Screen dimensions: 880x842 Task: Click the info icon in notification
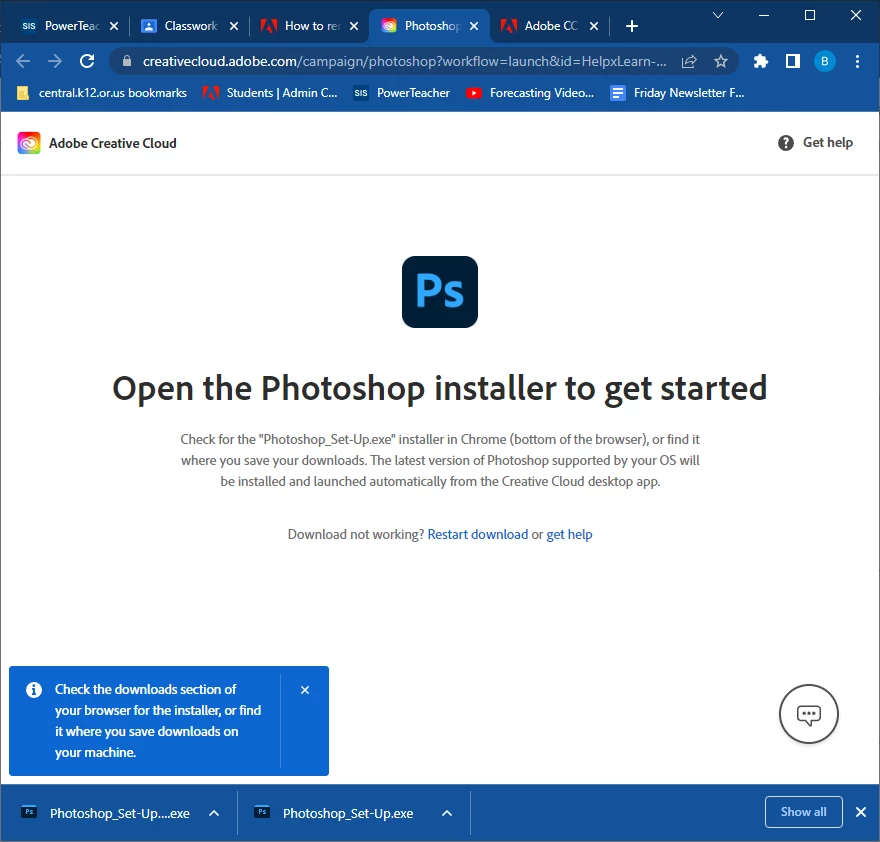pos(34,690)
